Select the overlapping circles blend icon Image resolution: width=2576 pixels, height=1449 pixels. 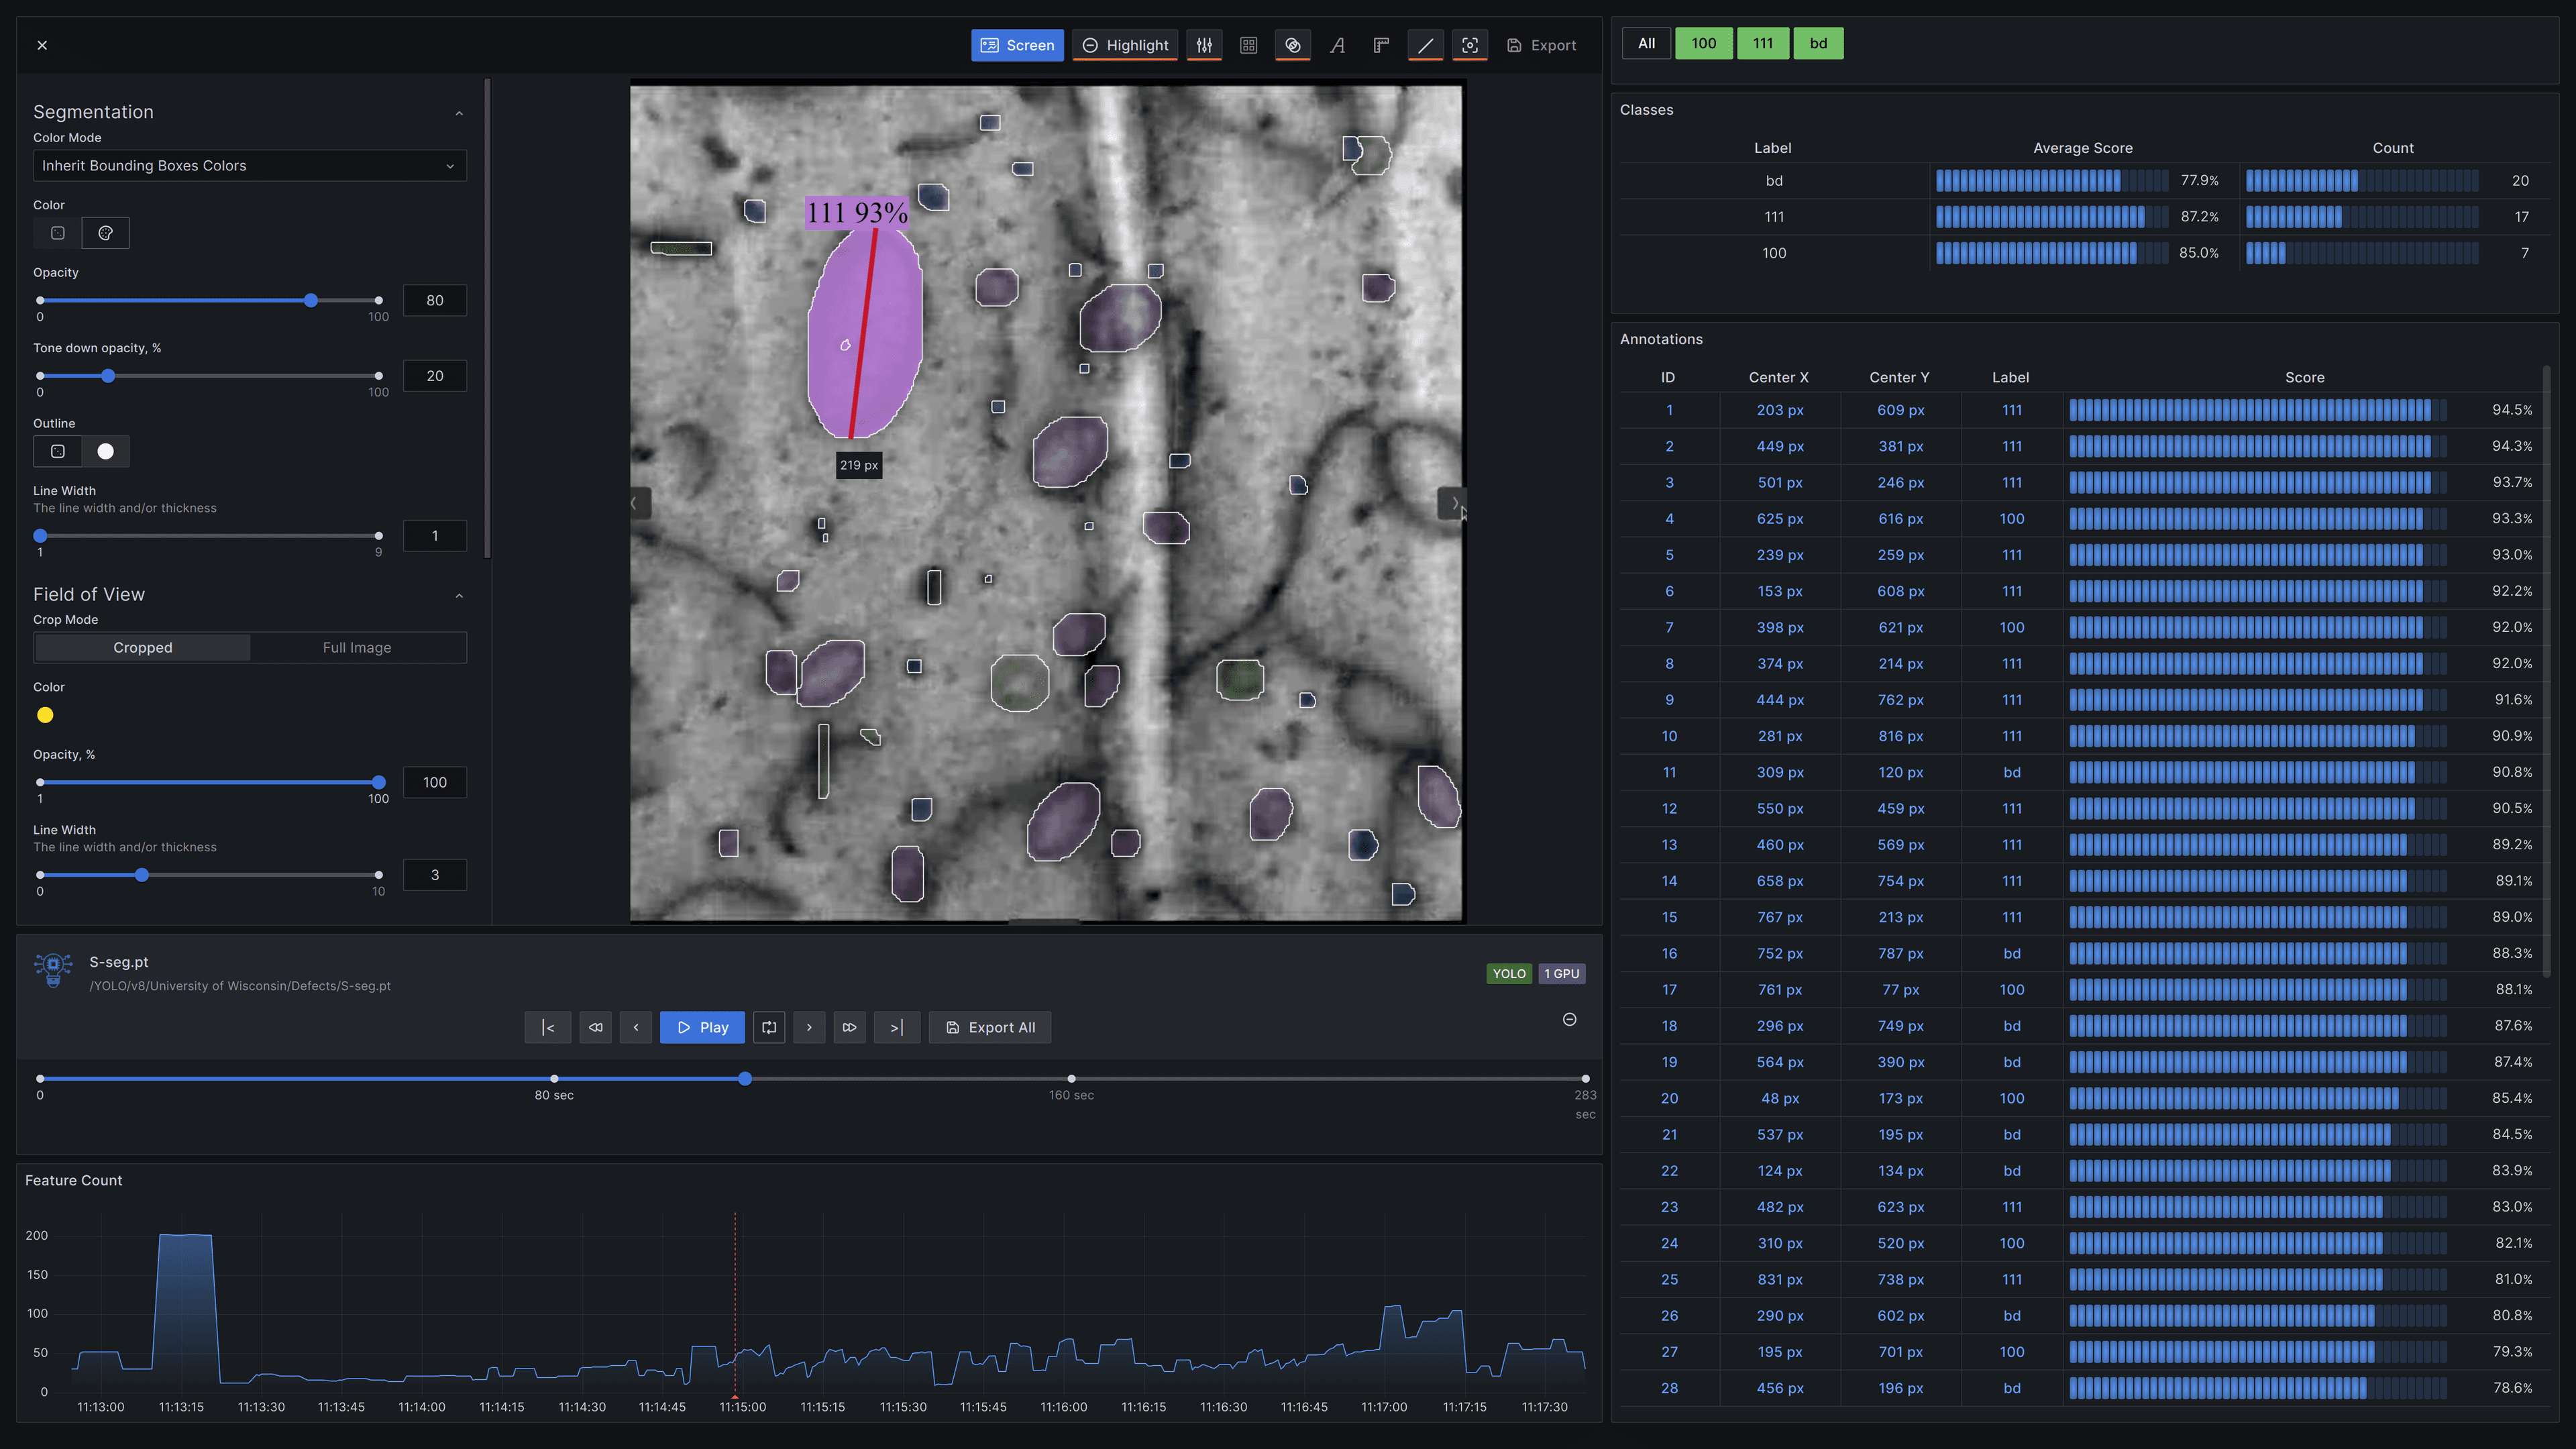click(1292, 45)
